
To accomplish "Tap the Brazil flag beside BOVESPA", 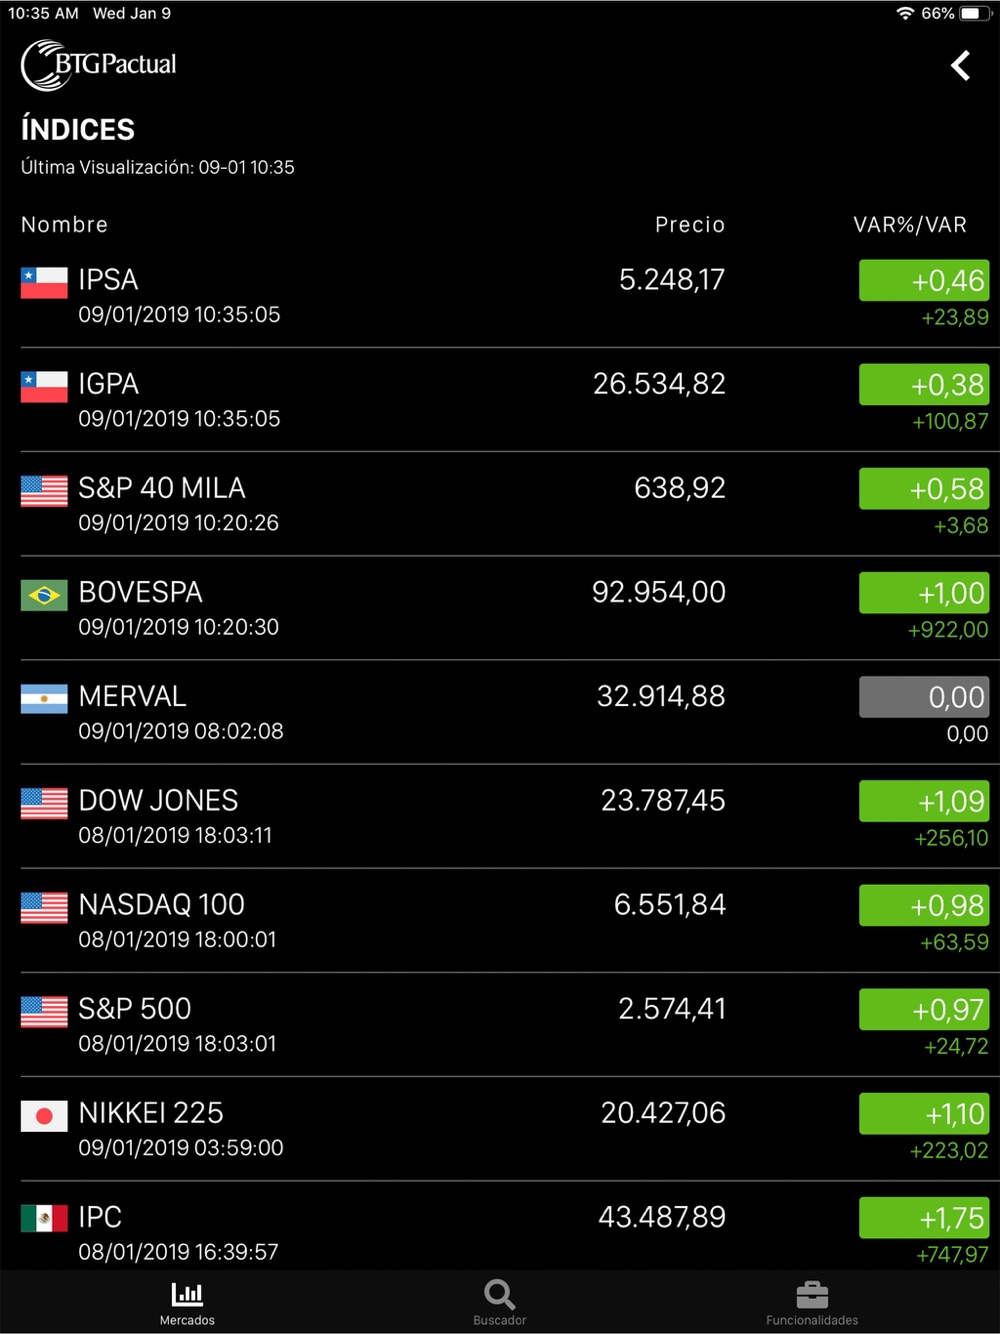I will [44, 595].
